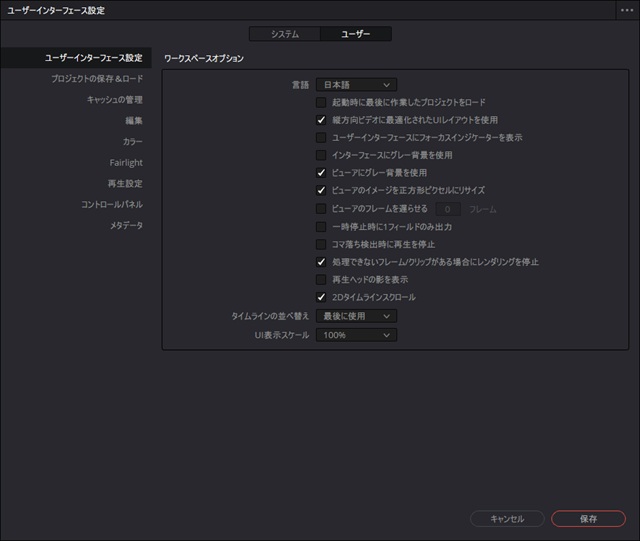Expand the UI表示スケール dropdown

[356, 335]
